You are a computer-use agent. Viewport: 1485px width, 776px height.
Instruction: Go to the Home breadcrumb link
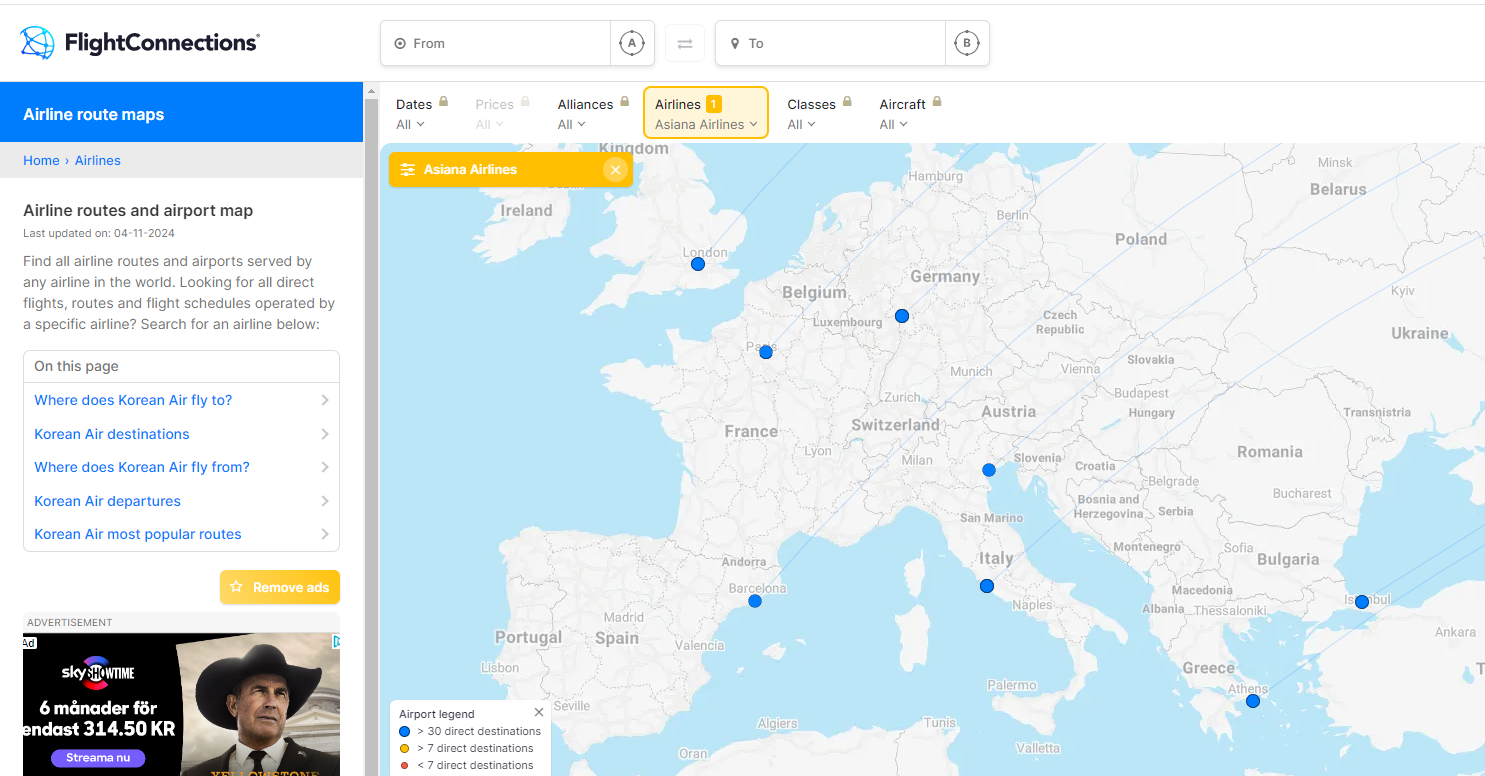[x=41, y=160]
